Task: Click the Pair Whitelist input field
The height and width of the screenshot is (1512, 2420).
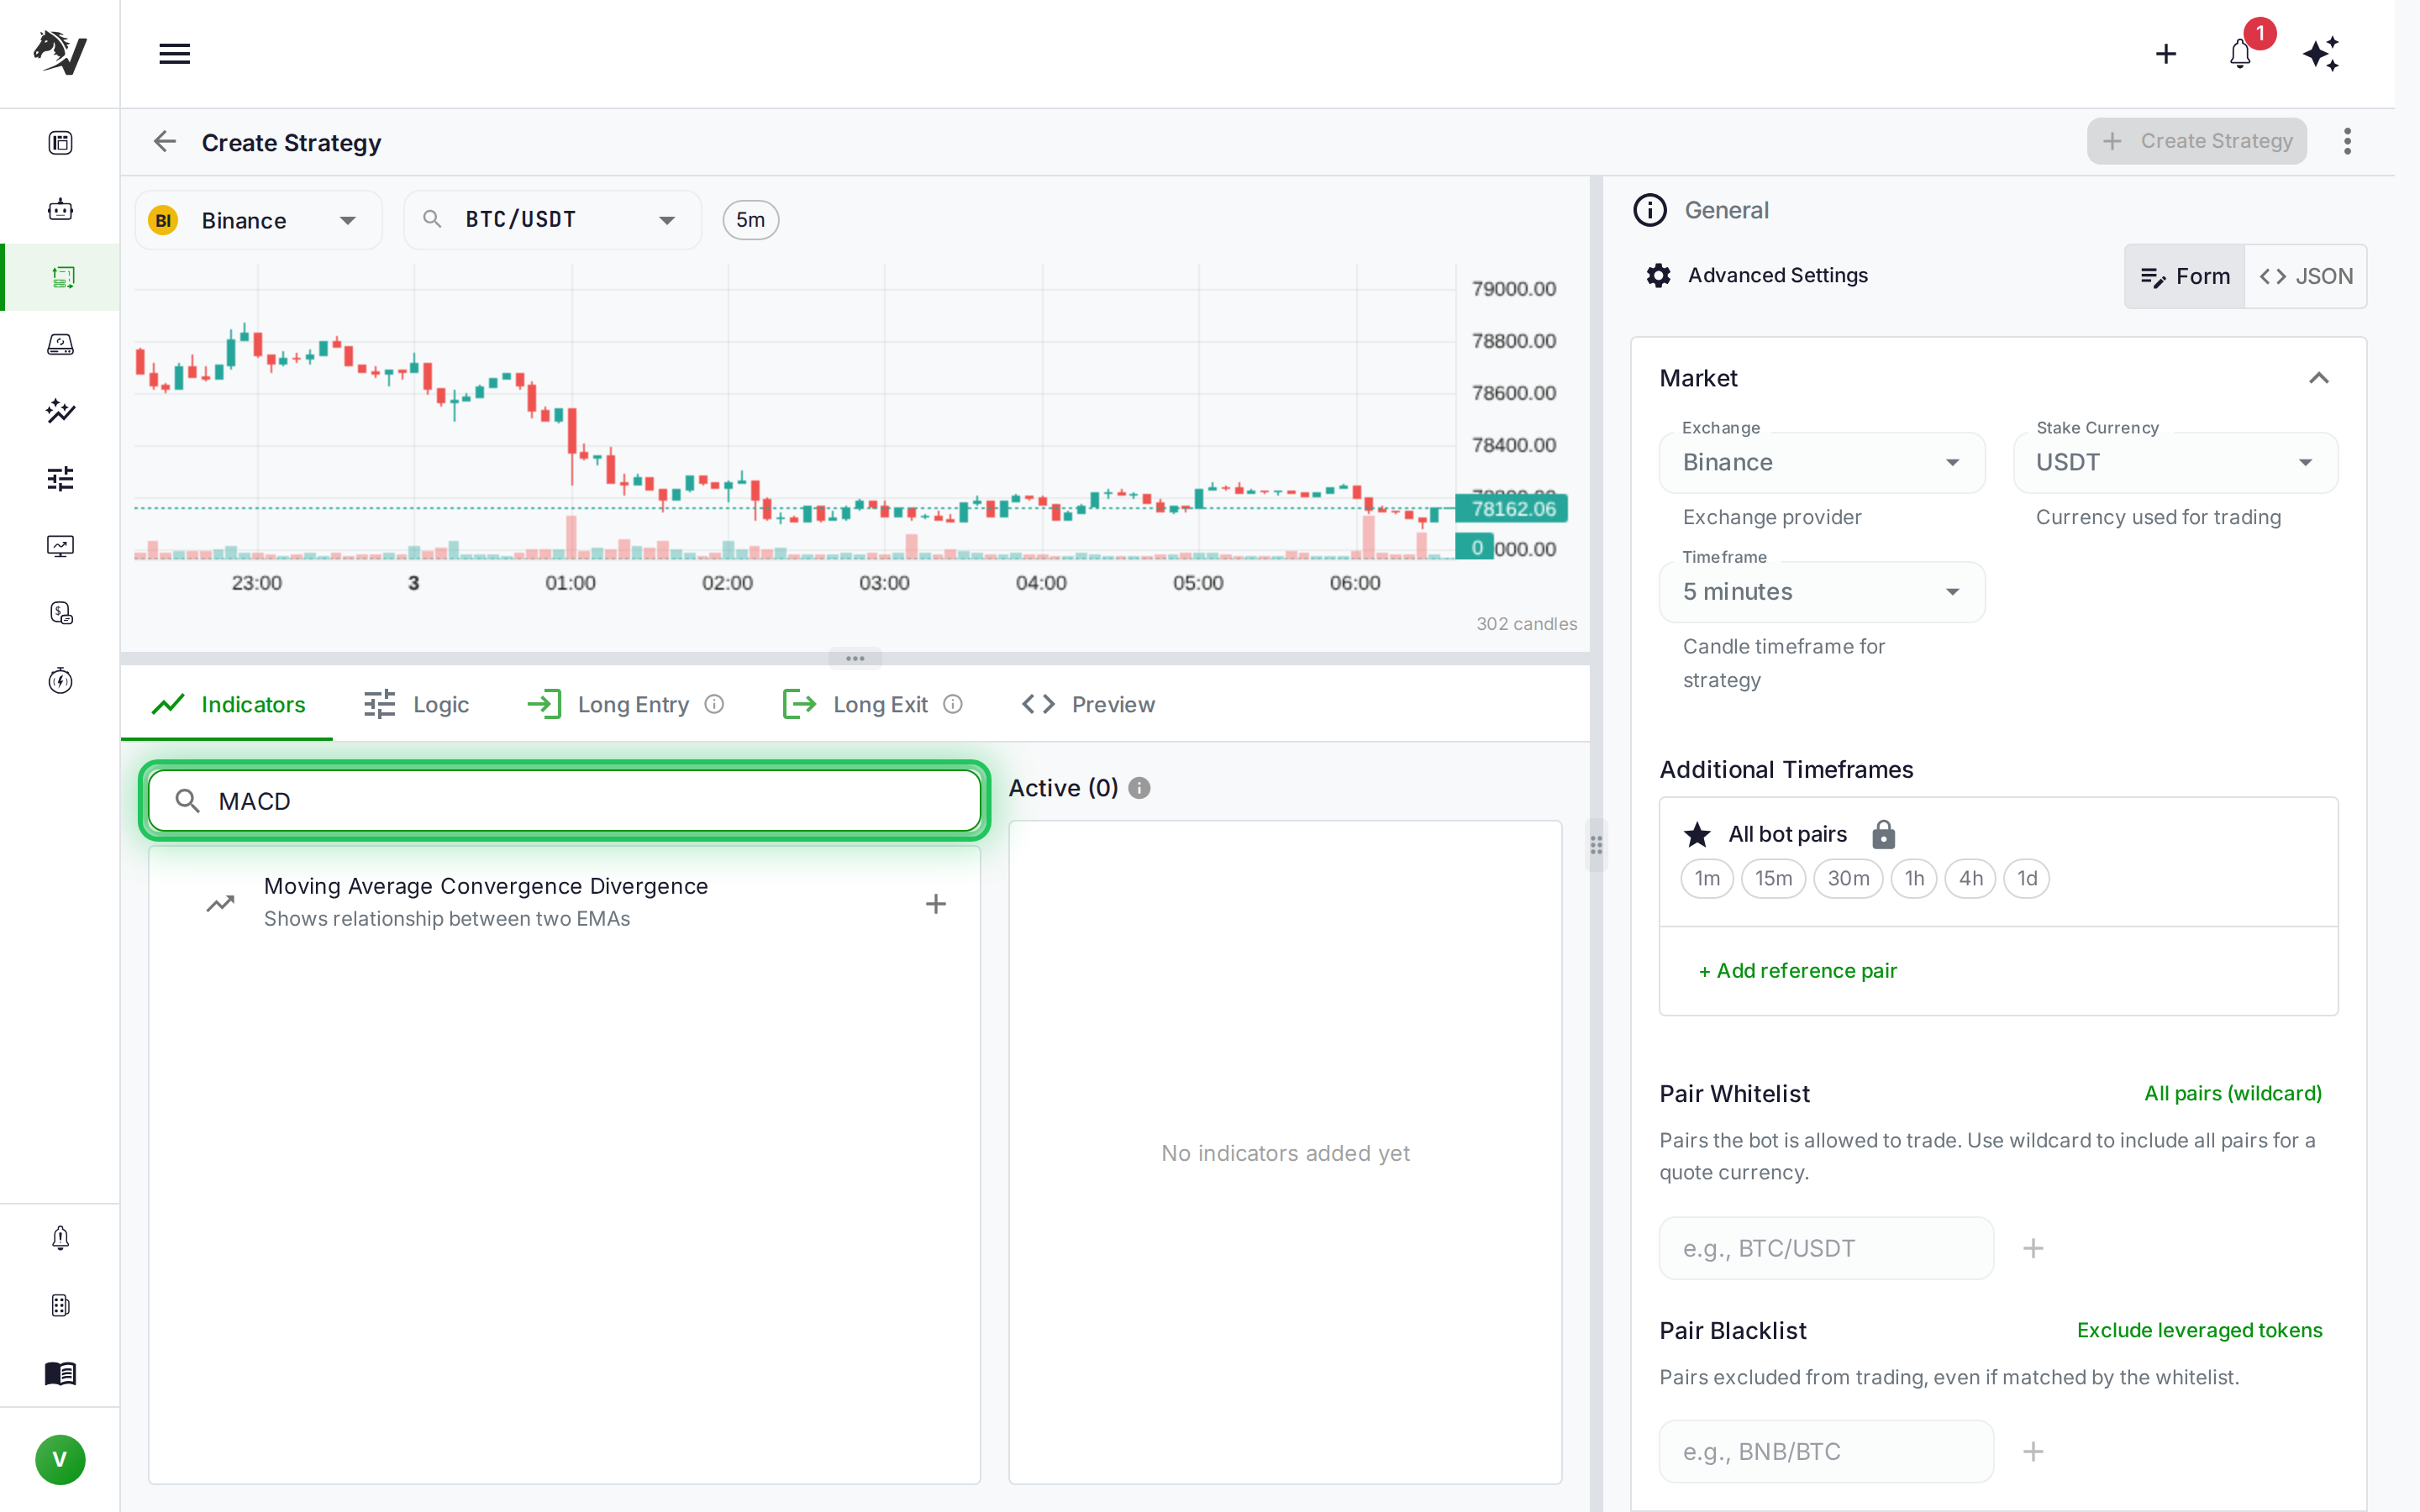Action: [x=1826, y=1248]
